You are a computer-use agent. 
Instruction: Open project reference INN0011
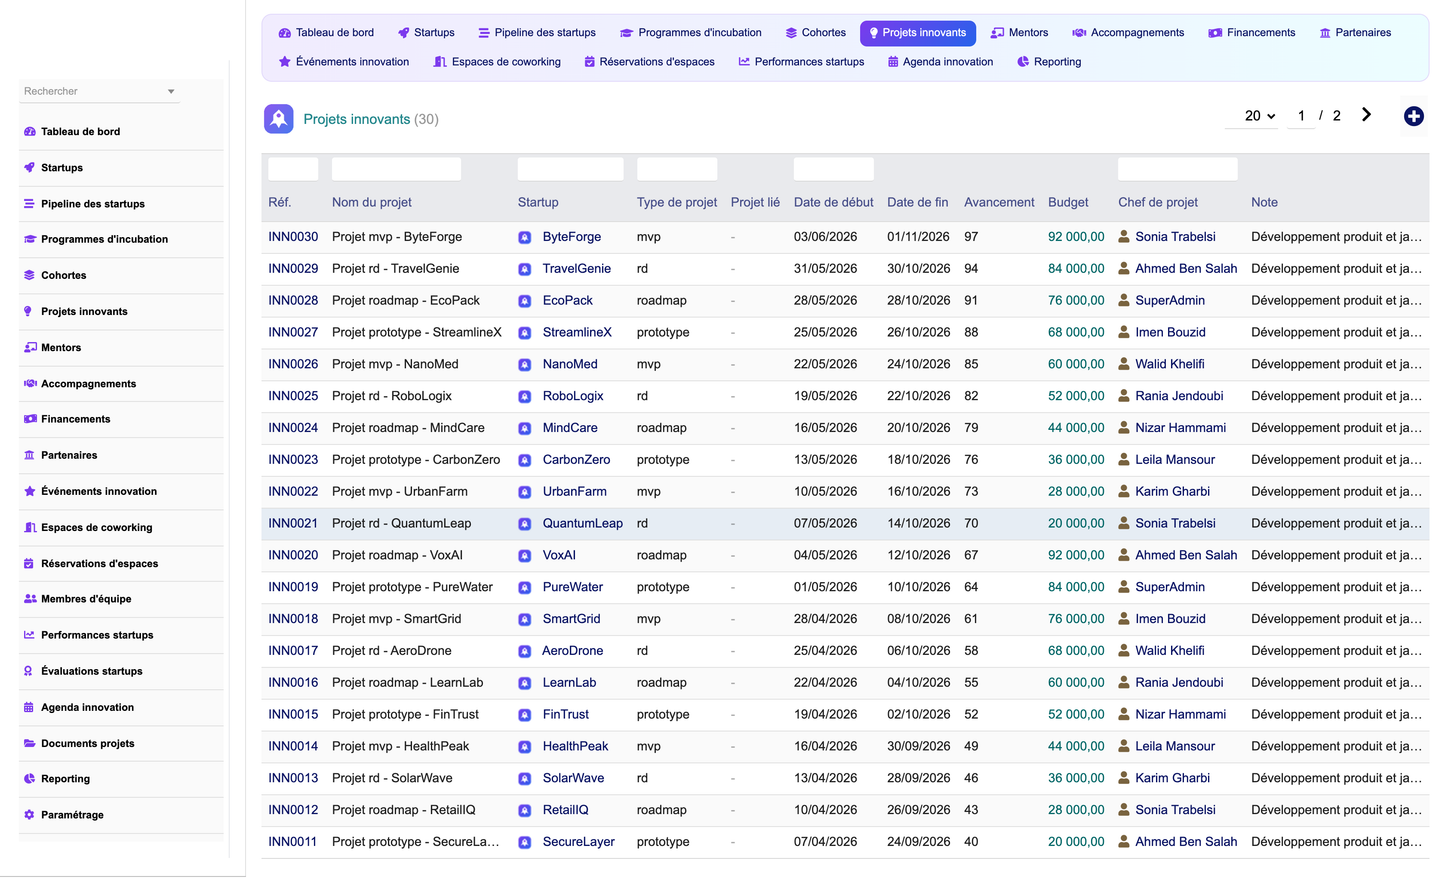point(292,842)
